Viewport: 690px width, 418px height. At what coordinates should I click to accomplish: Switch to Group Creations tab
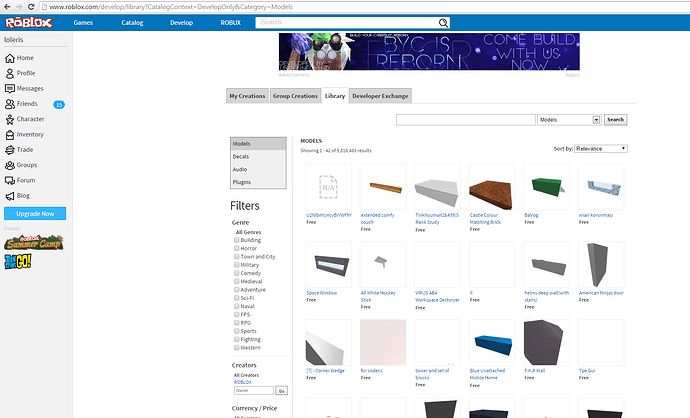295,96
